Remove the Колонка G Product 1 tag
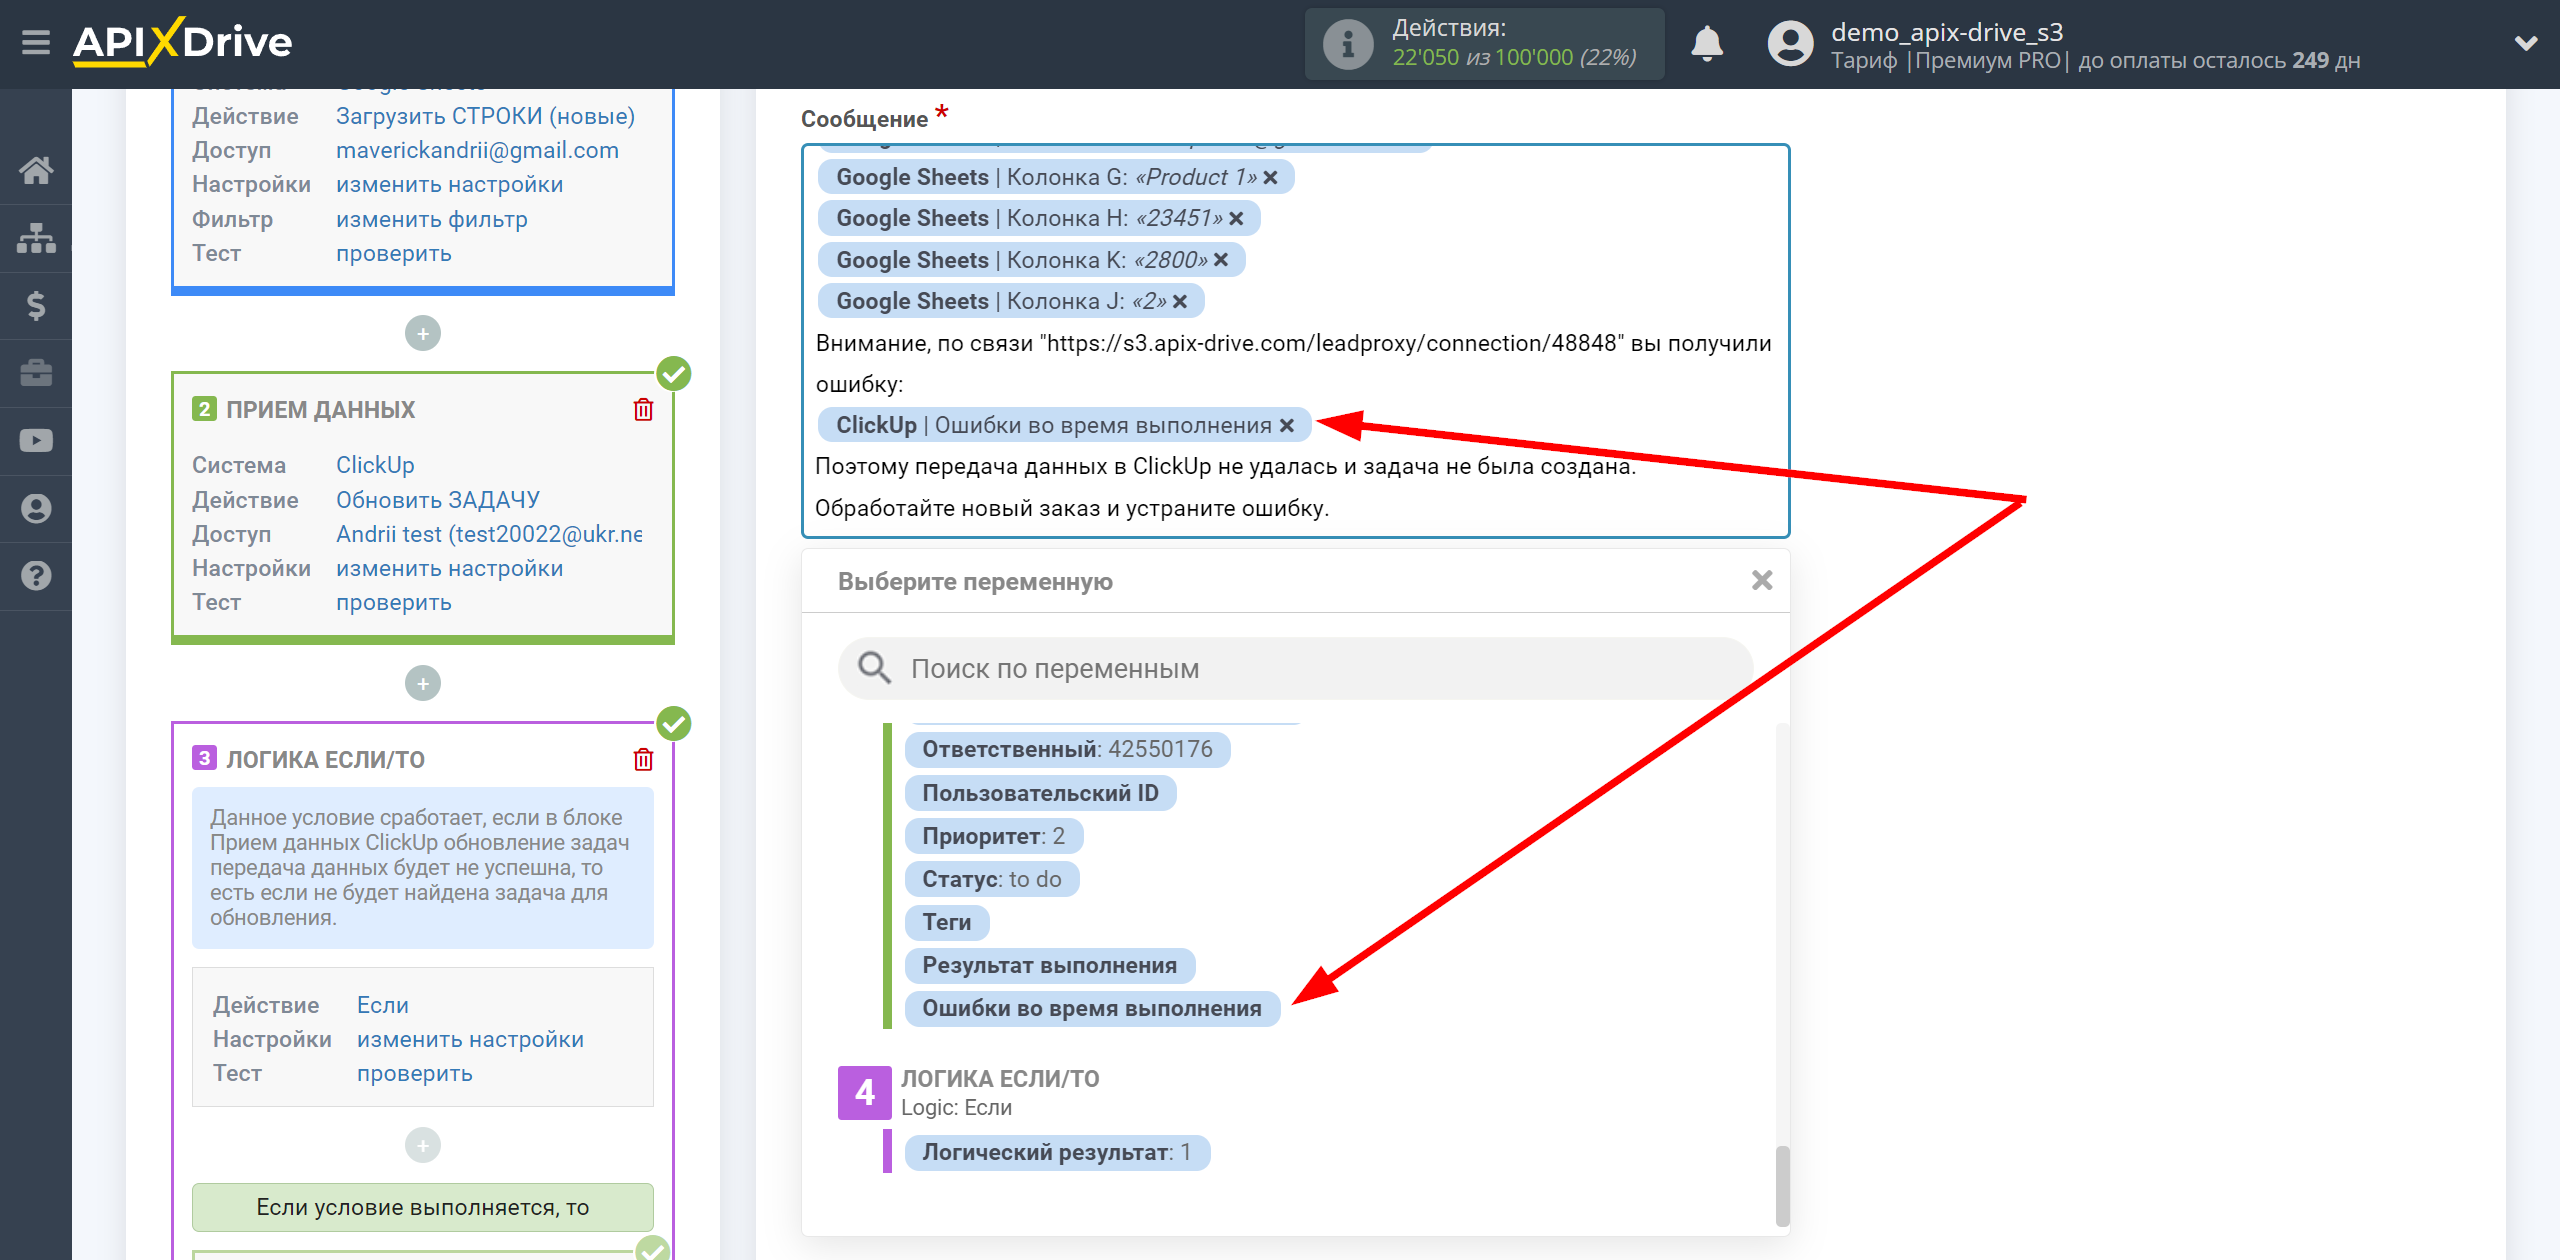This screenshot has width=2560, height=1260. click(x=1270, y=178)
